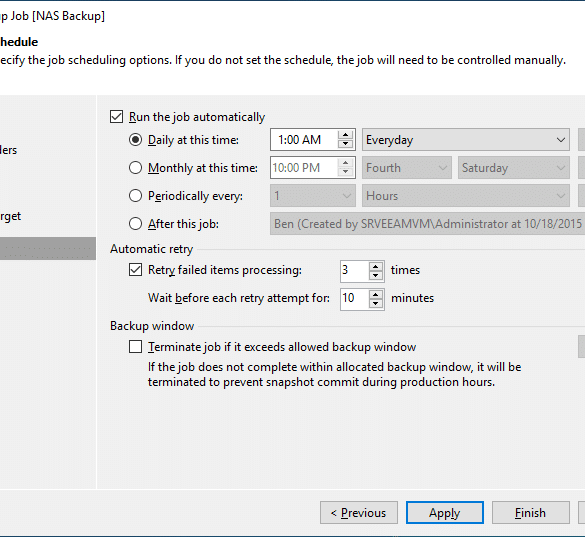Increase retry count with up arrow

pyautogui.click(x=376, y=266)
